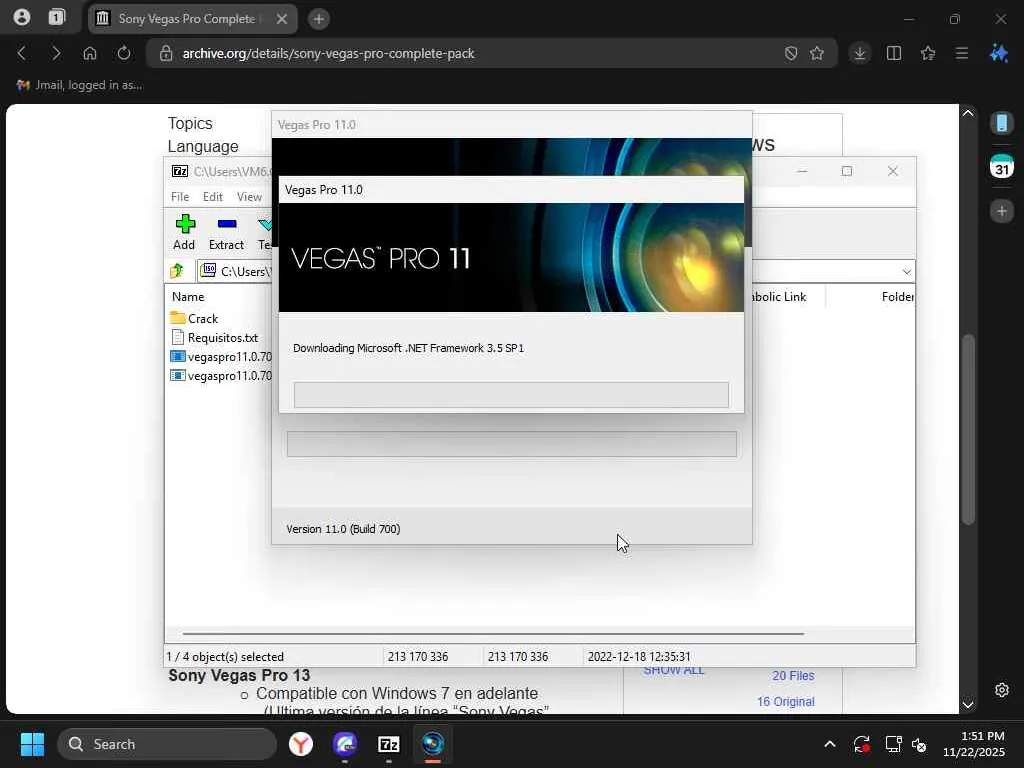Click the 7-Zip horizontal scrollbar
1024x768 pixels.
[493, 633]
